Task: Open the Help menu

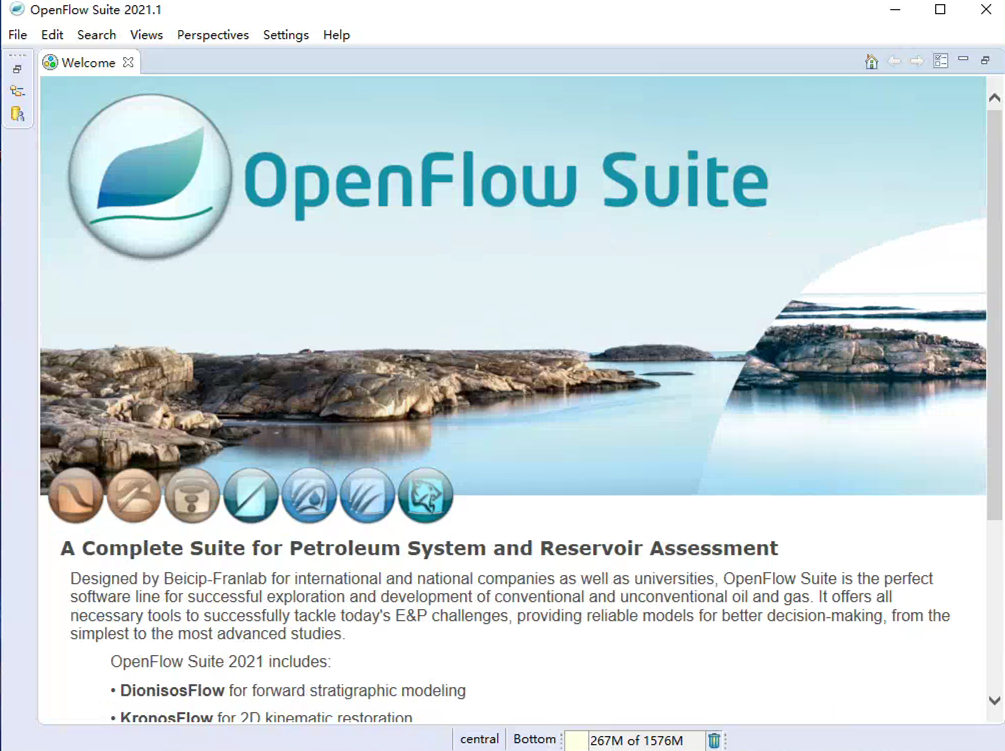Action: pos(336,35)
